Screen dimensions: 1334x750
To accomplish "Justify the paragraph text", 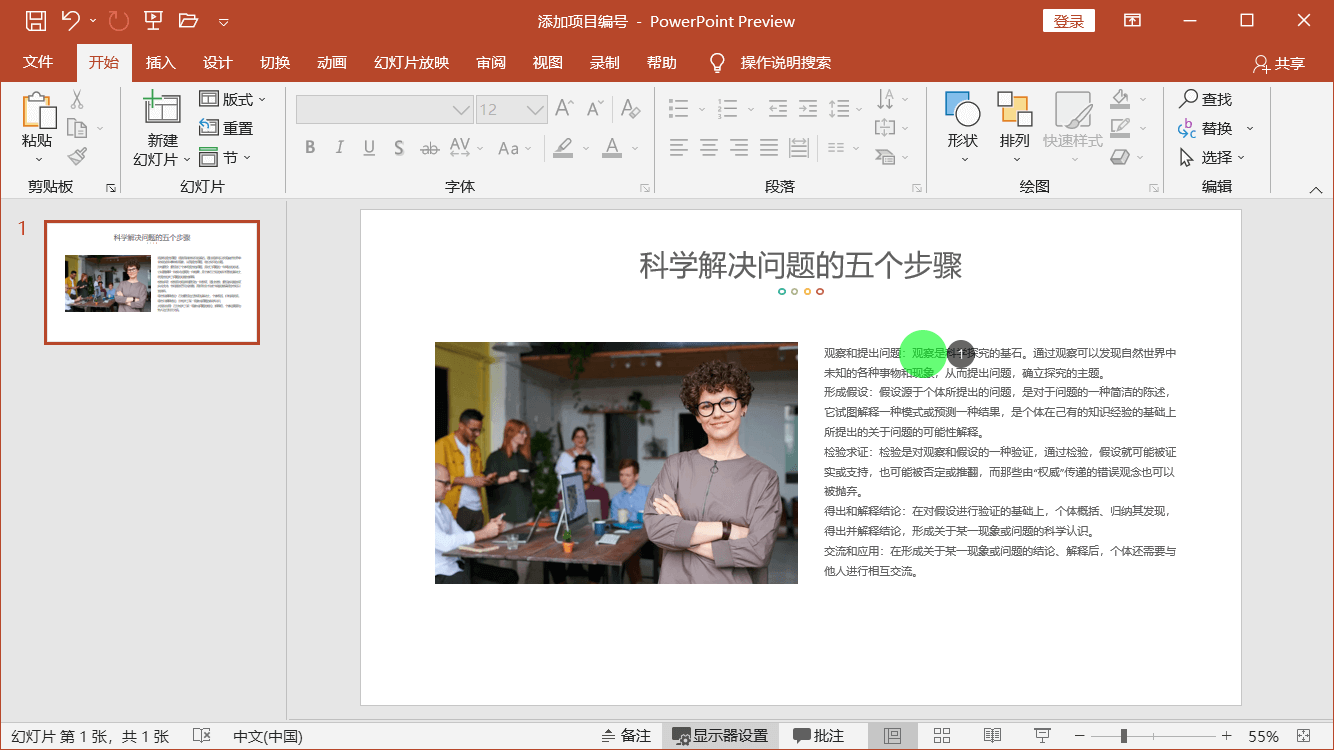I will pos(769,148).
